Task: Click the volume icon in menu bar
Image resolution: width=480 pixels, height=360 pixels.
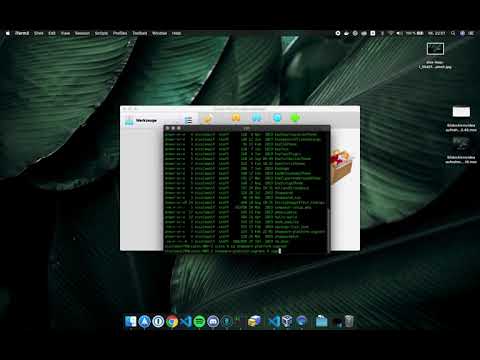Action: point(399,33)
